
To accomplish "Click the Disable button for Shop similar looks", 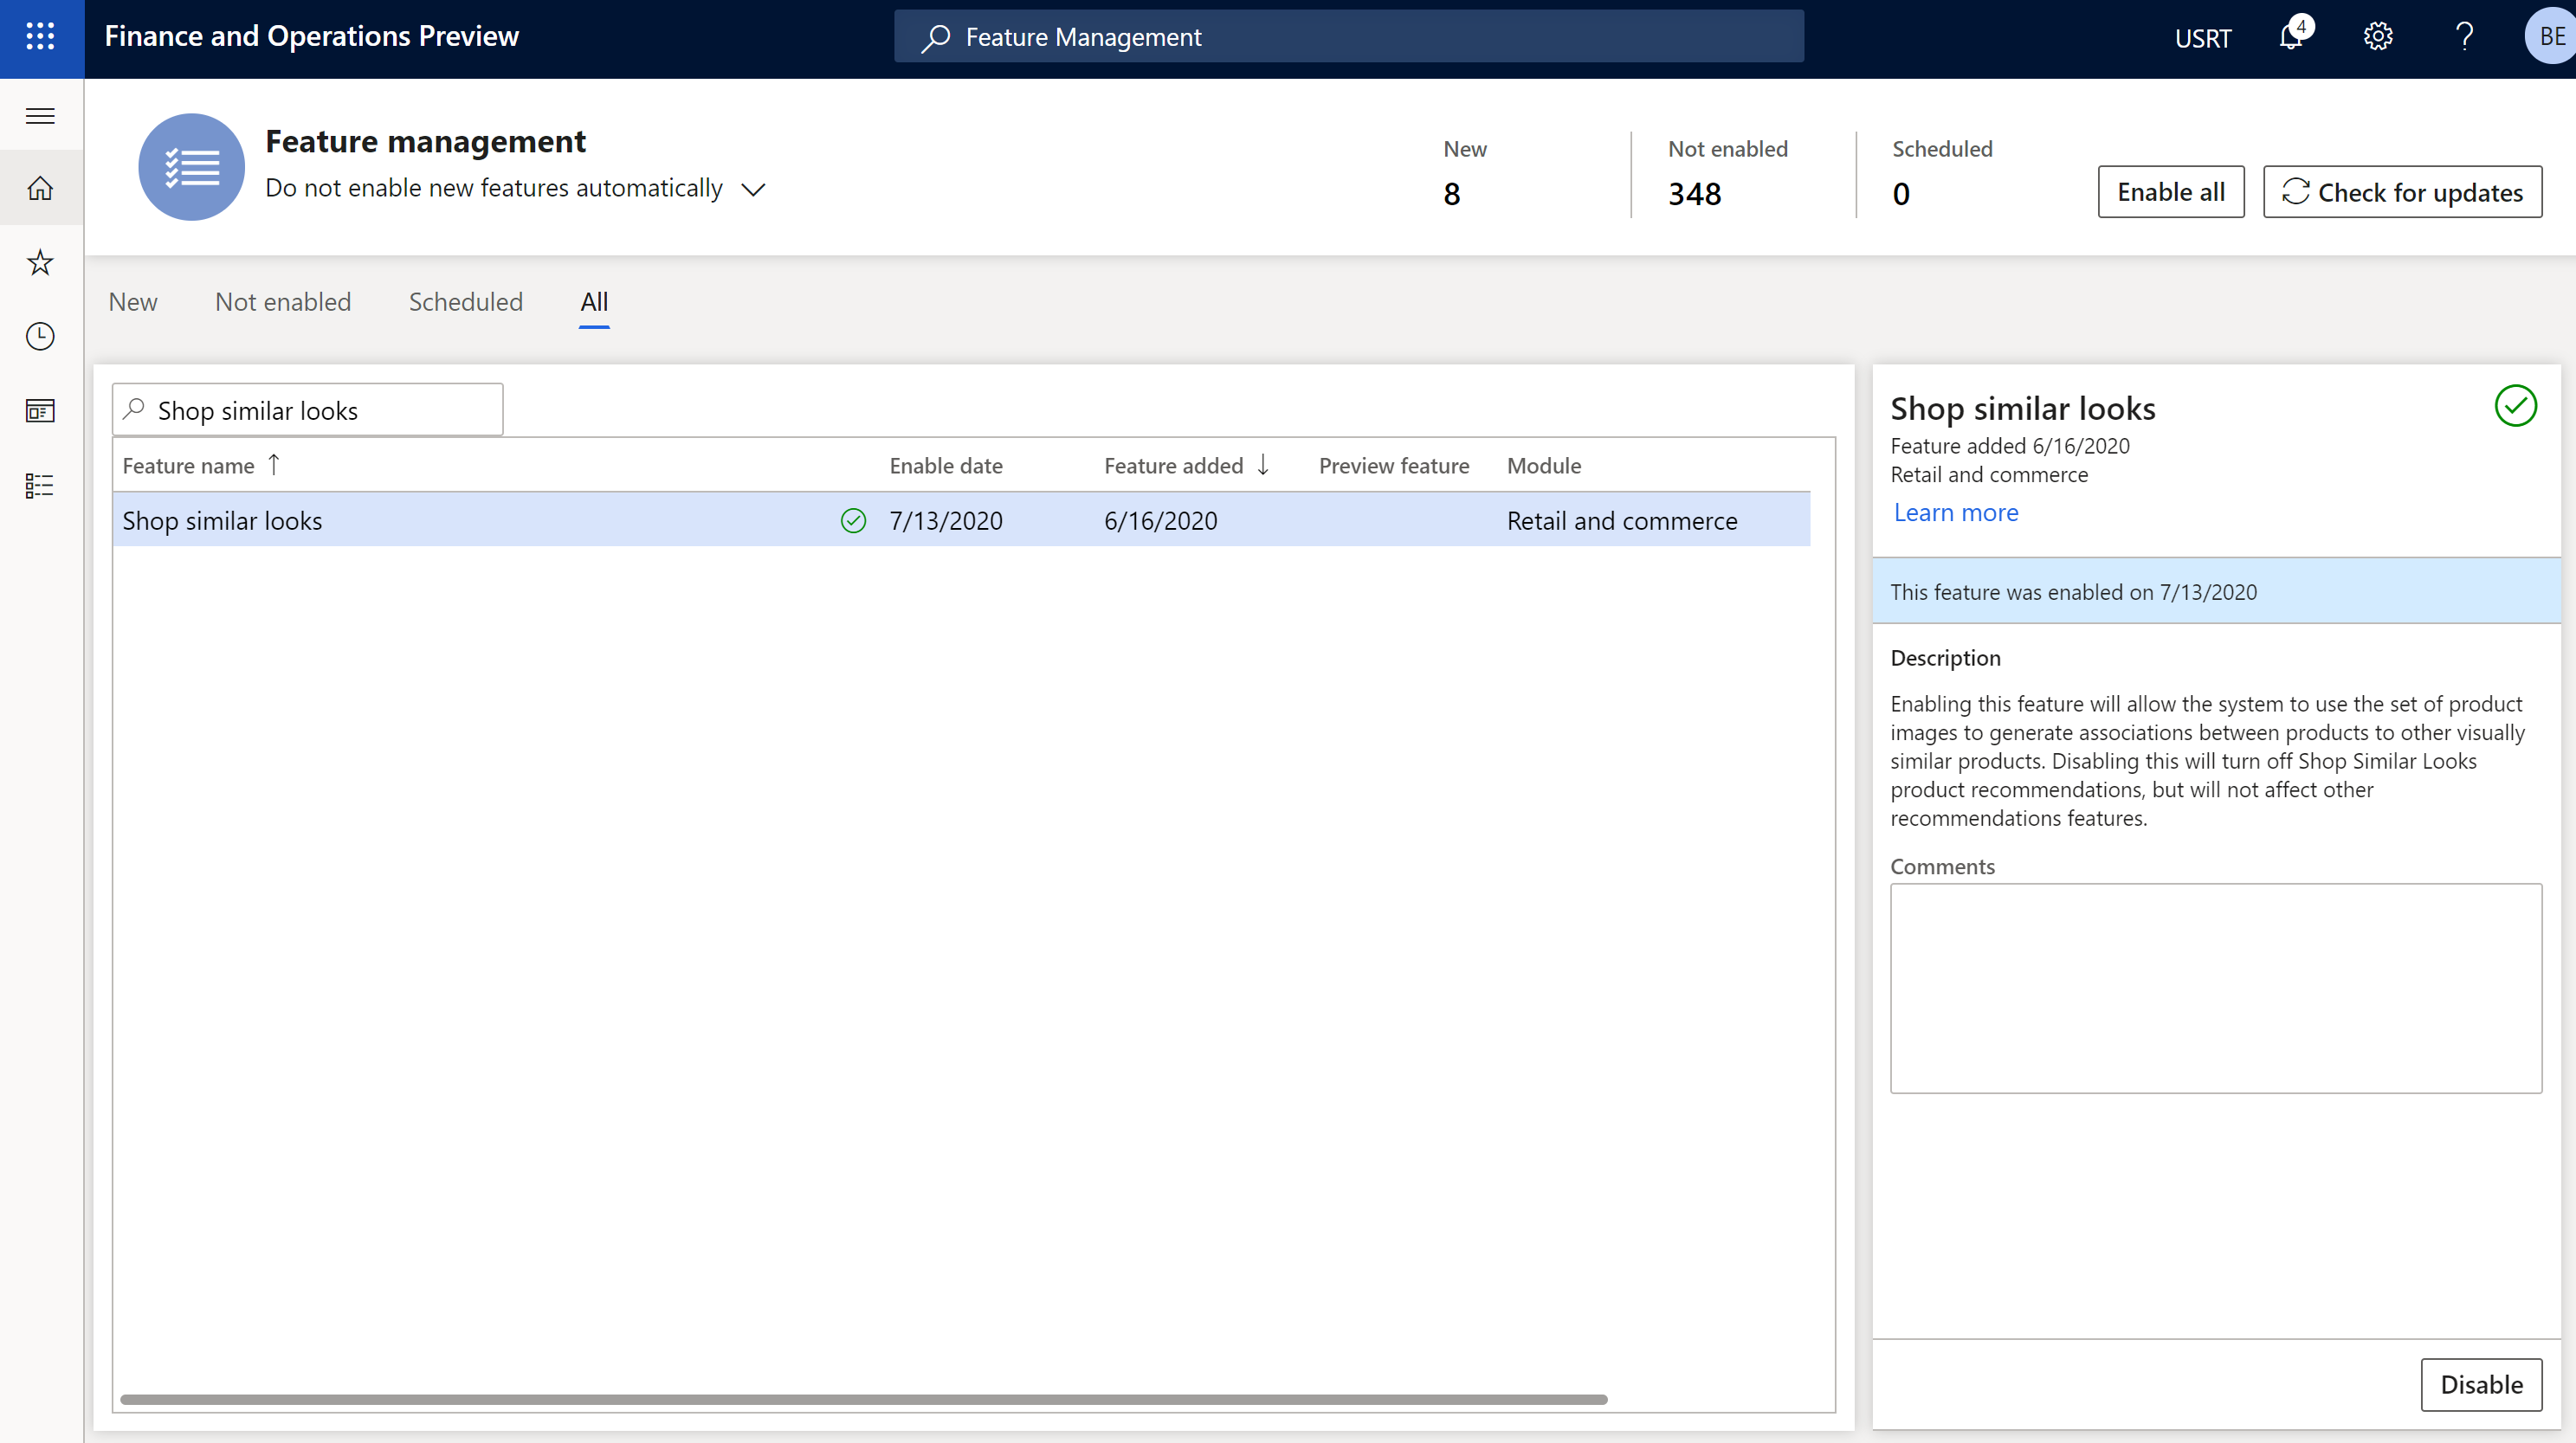I will (x=2481, y=1385).
